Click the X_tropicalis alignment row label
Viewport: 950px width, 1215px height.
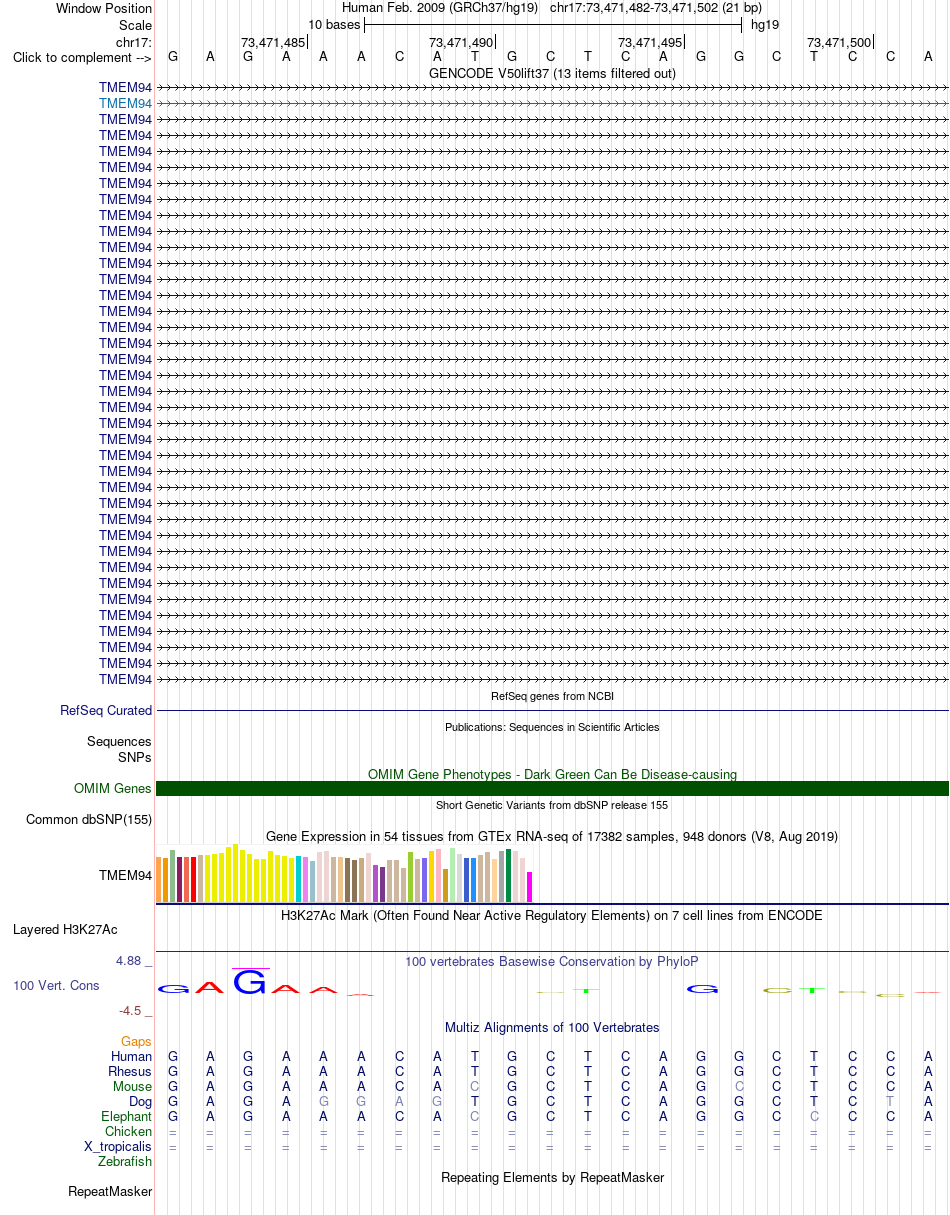[118, 1146]
